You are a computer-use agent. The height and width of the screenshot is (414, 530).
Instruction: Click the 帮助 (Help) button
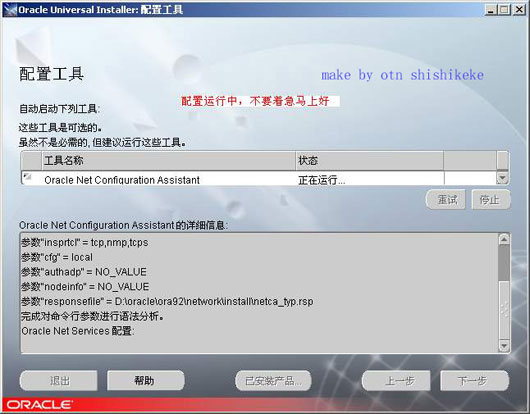click(146, 381)
